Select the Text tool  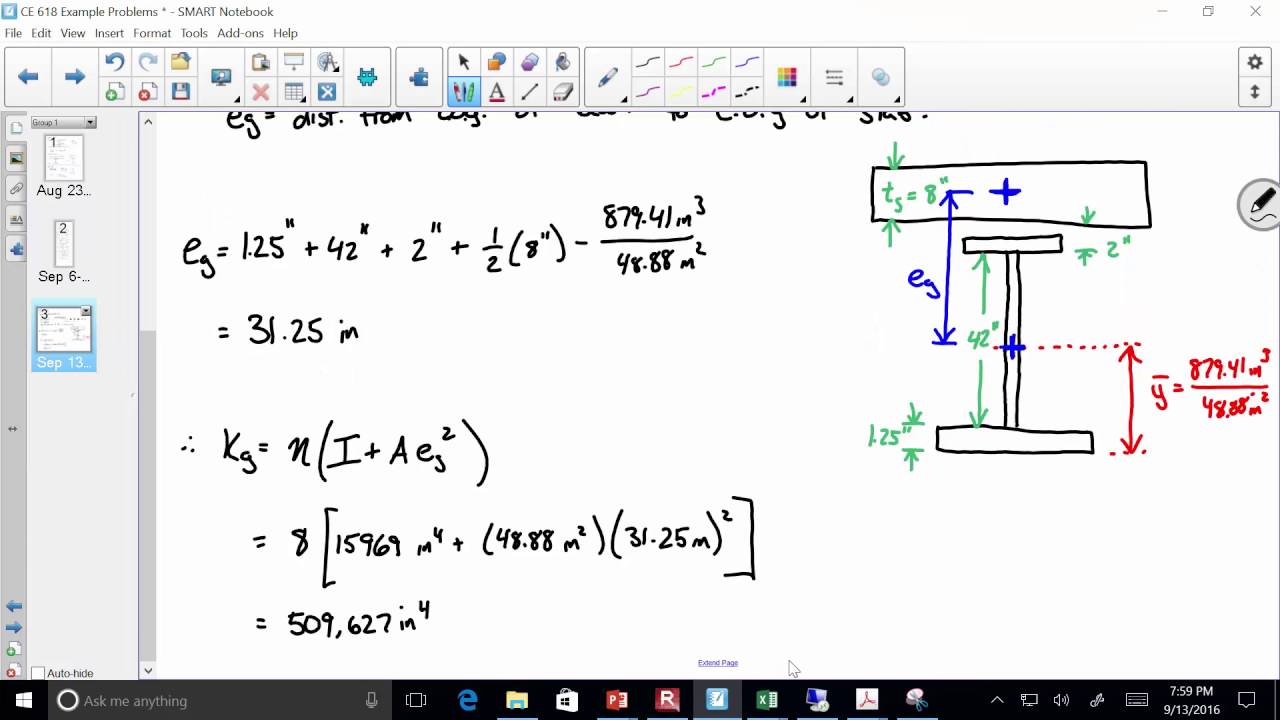(496, 92)
